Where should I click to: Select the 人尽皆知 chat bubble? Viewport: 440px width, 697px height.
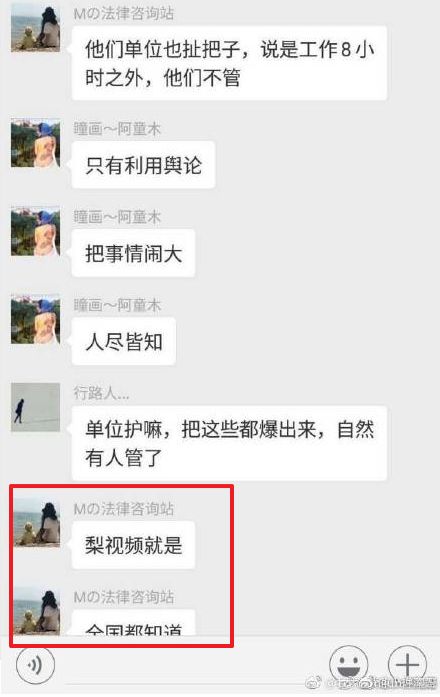tap(124, 341)
